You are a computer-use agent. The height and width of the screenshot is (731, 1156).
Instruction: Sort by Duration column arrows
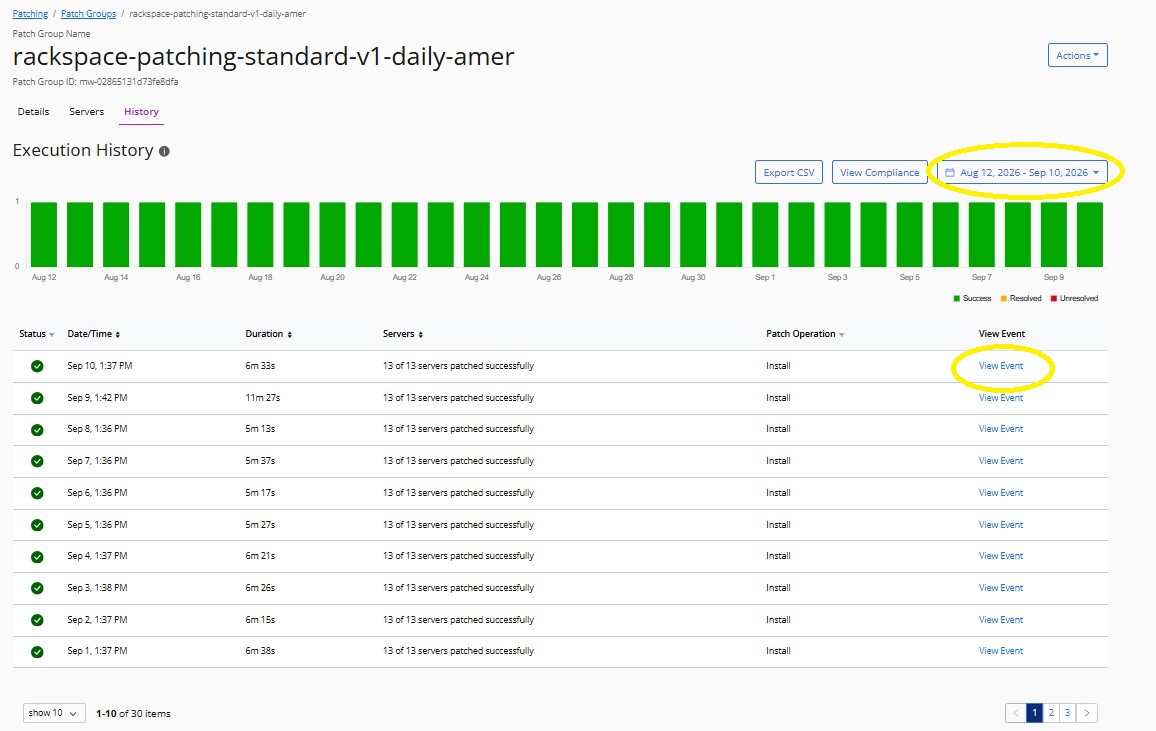(x=290, y=335)
